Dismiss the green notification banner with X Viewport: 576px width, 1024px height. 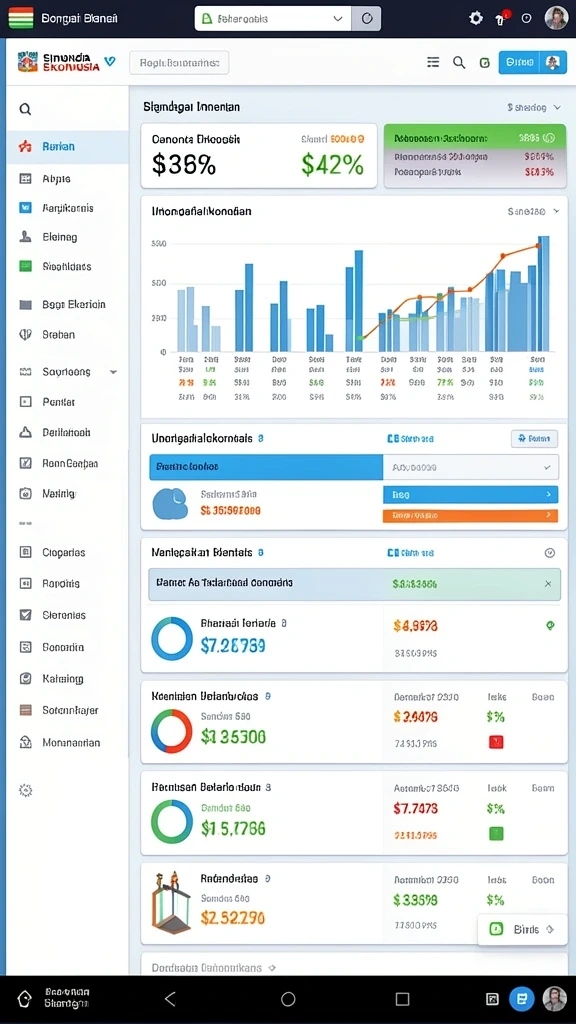(x=548, y=584)
